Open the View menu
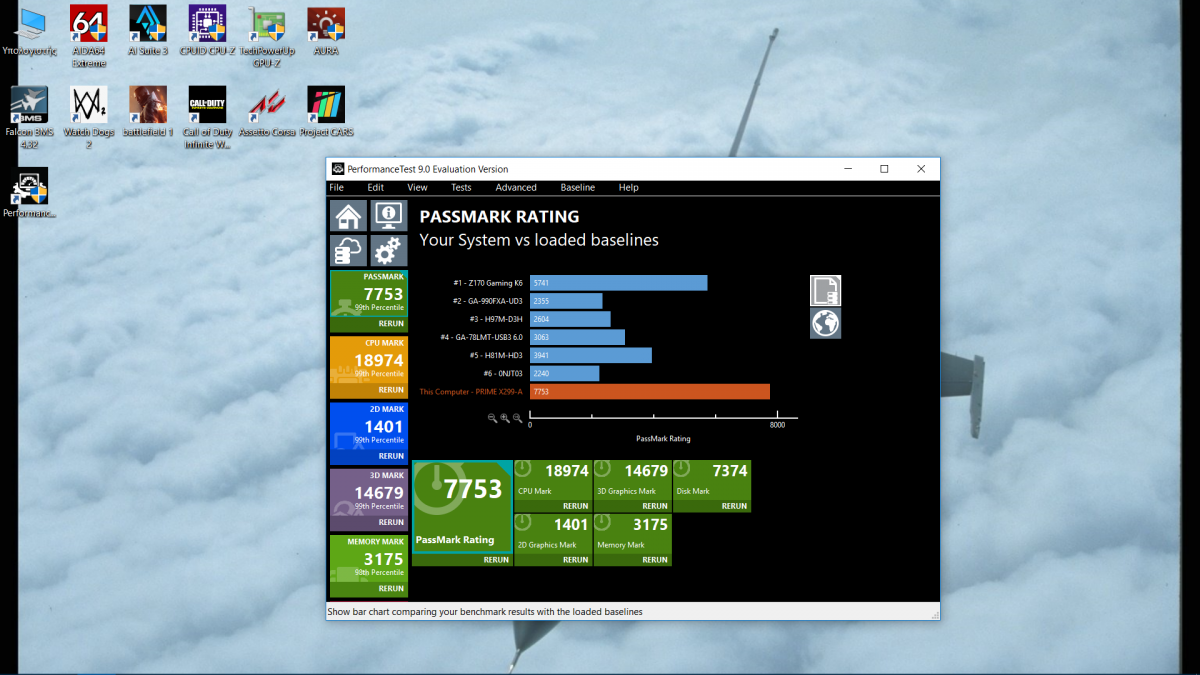Viewport: 1200px width, 675px height. click(x=417, y=187)
